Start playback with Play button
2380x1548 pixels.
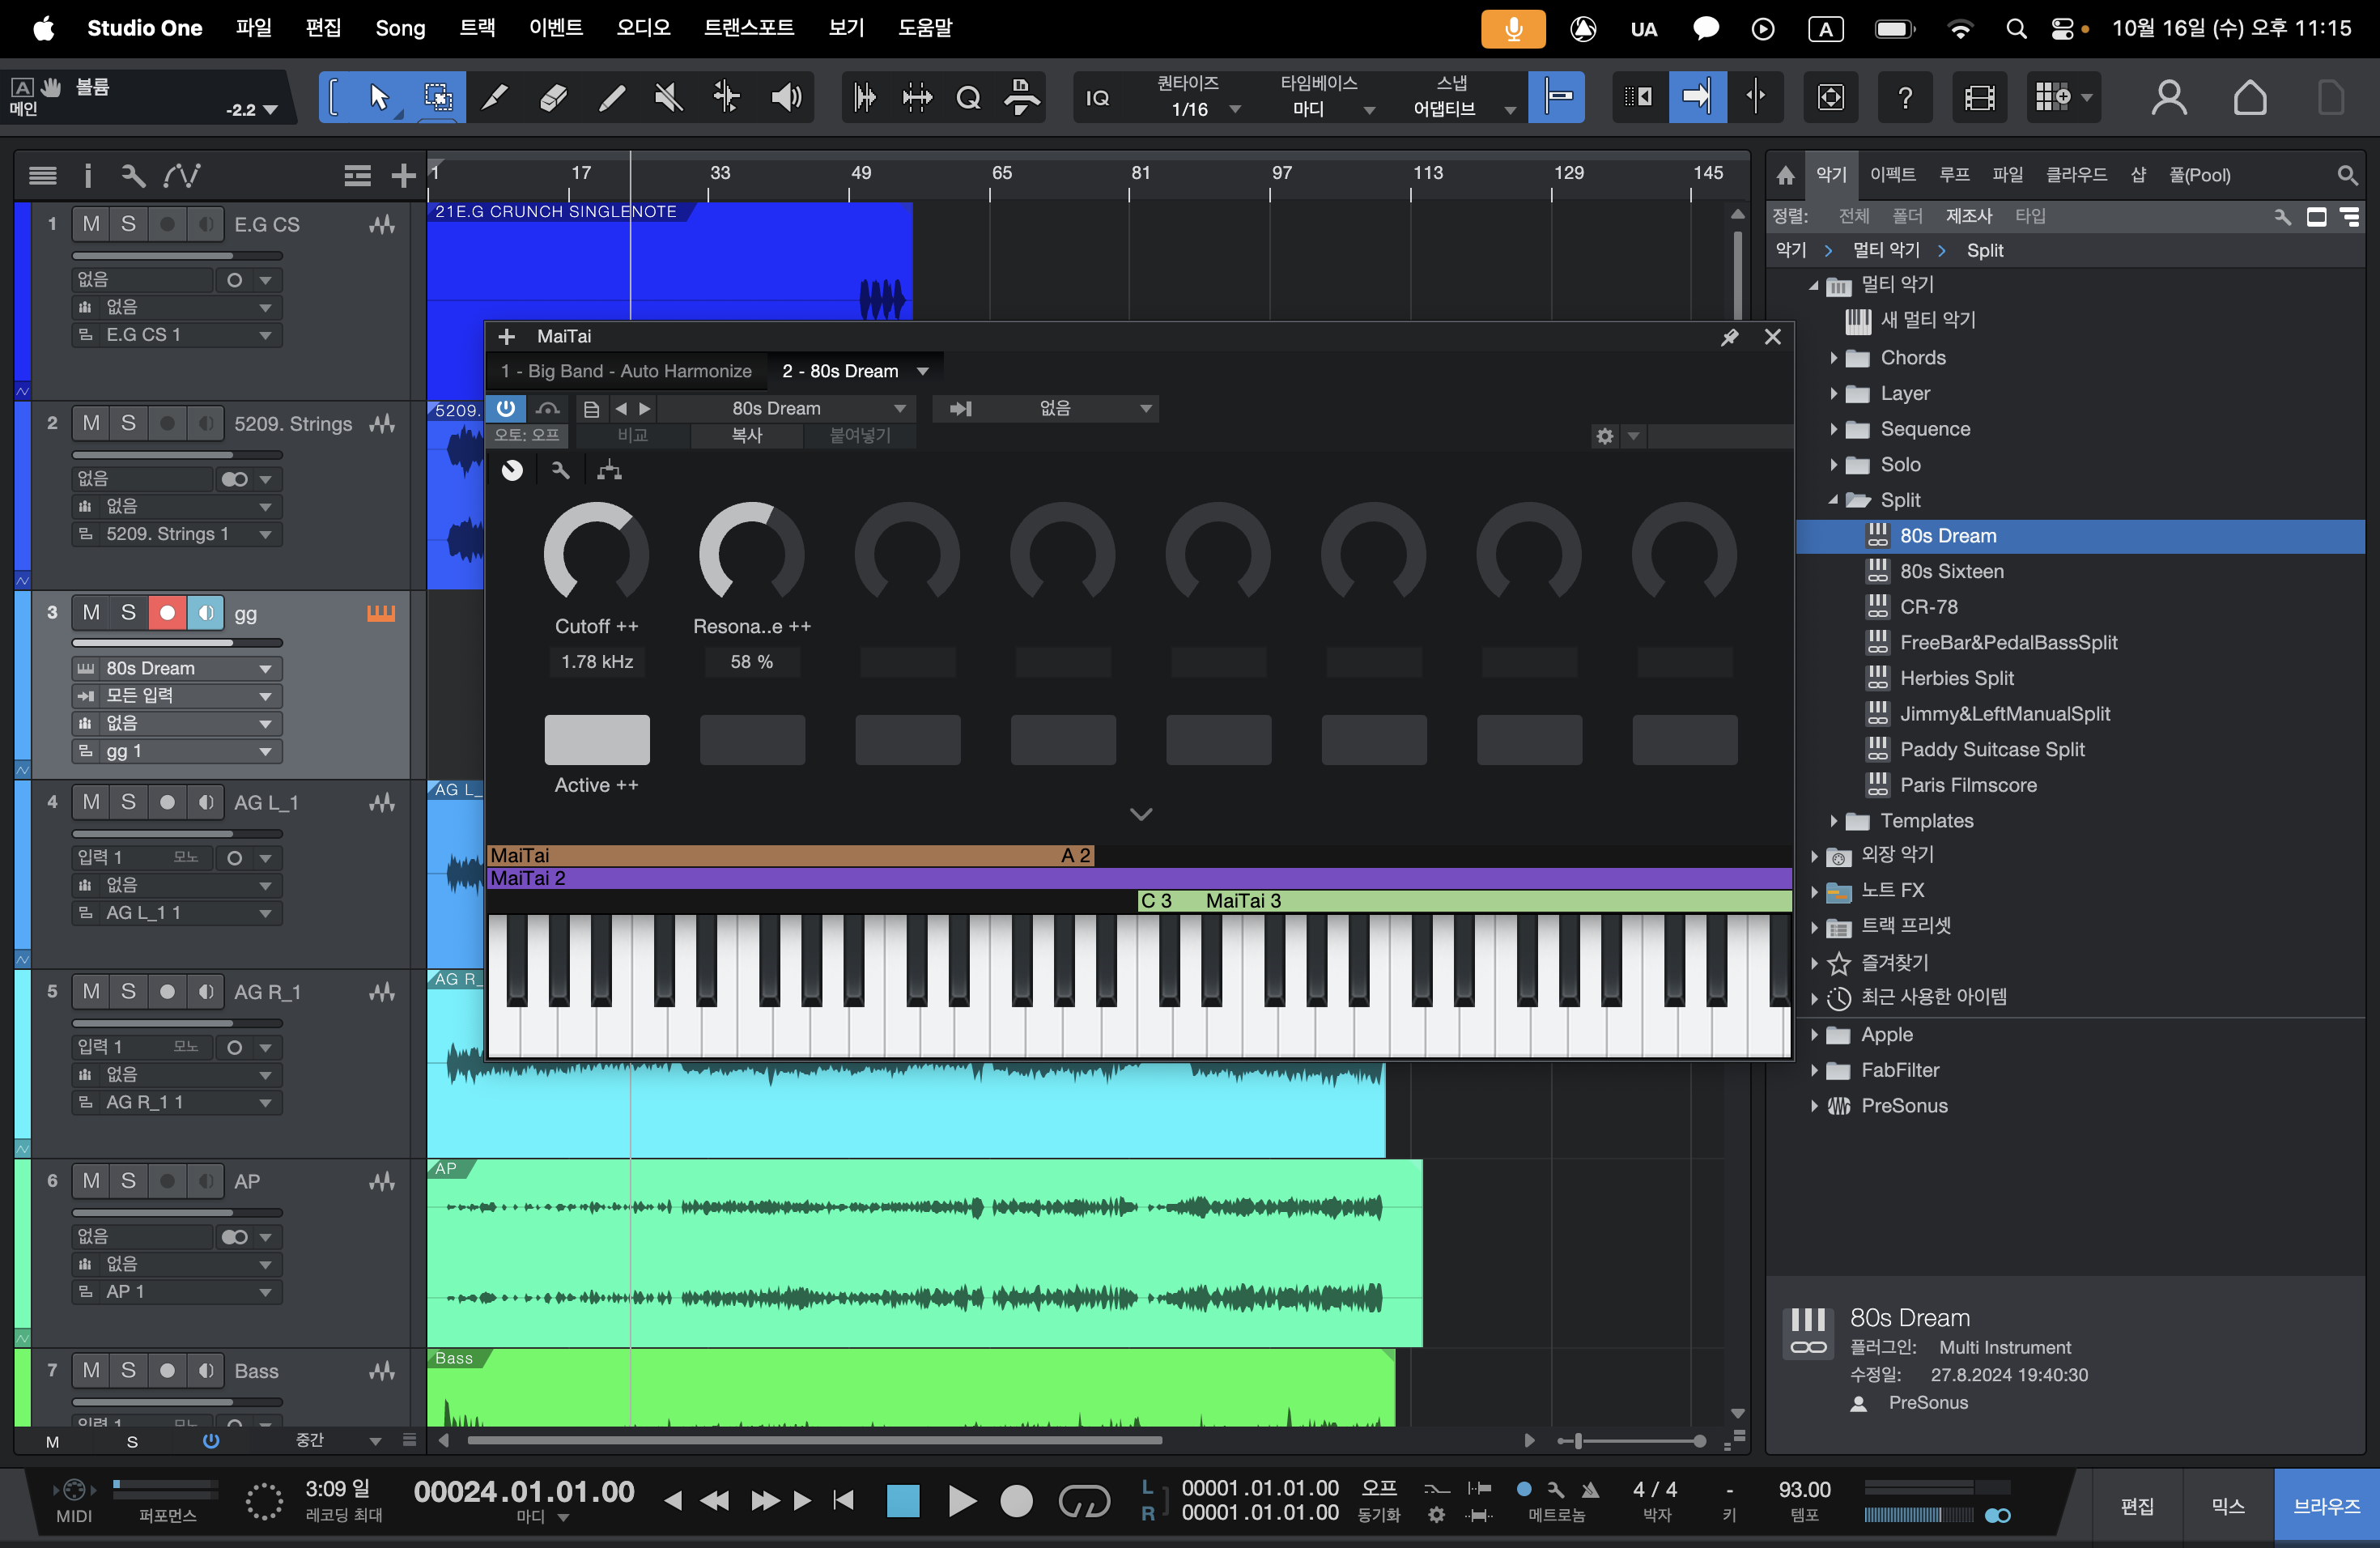[x=961, y=1501]
